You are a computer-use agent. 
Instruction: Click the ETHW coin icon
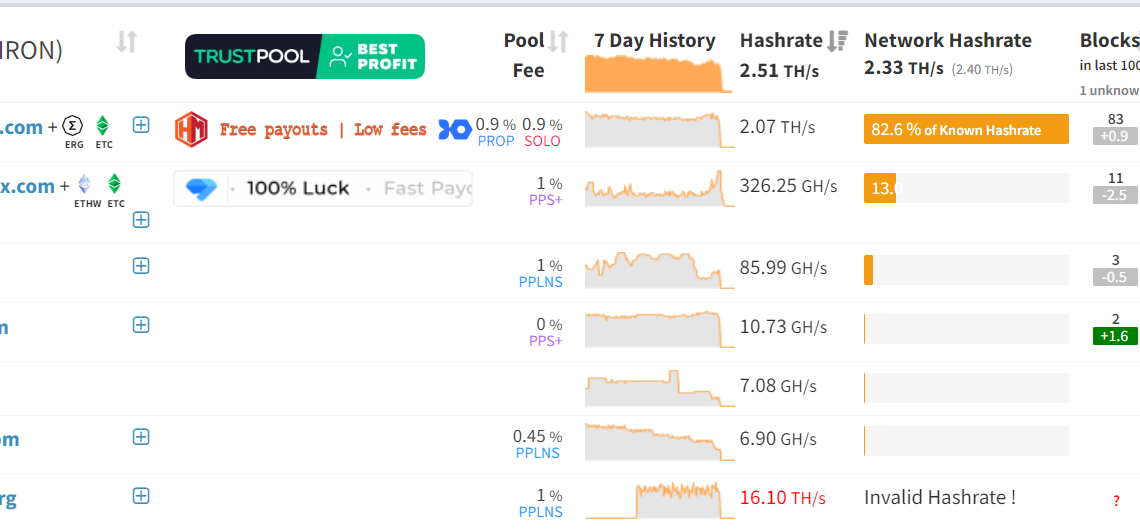(84, 185)
